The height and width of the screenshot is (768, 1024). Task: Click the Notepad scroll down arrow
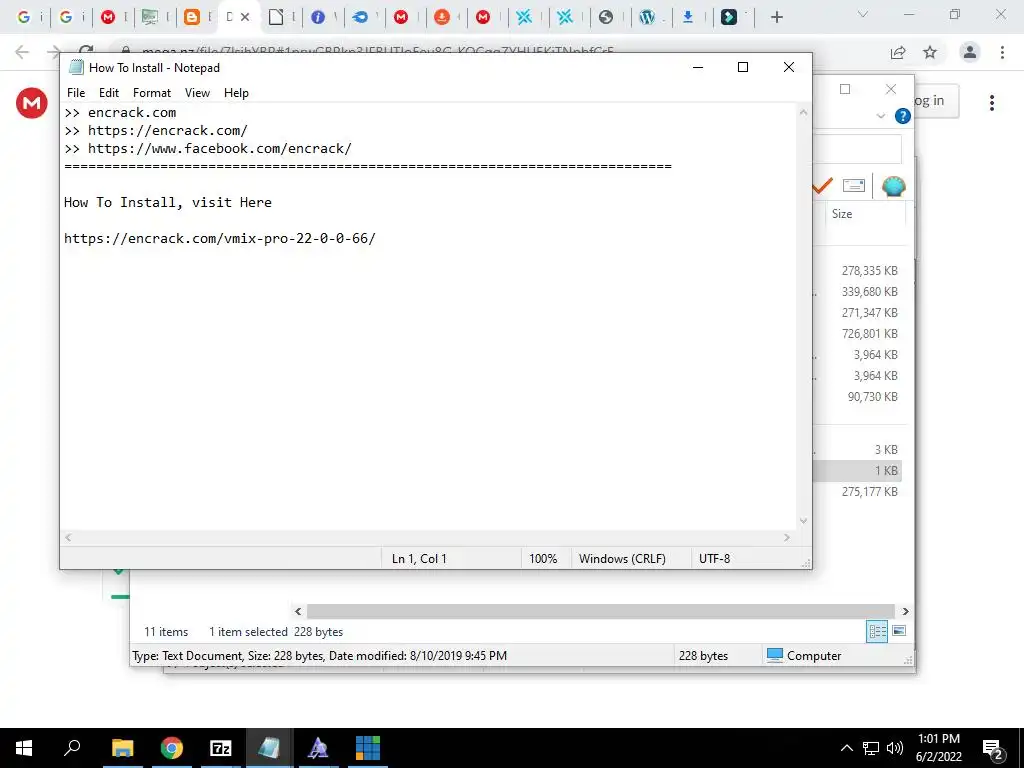tap(803, 520)
